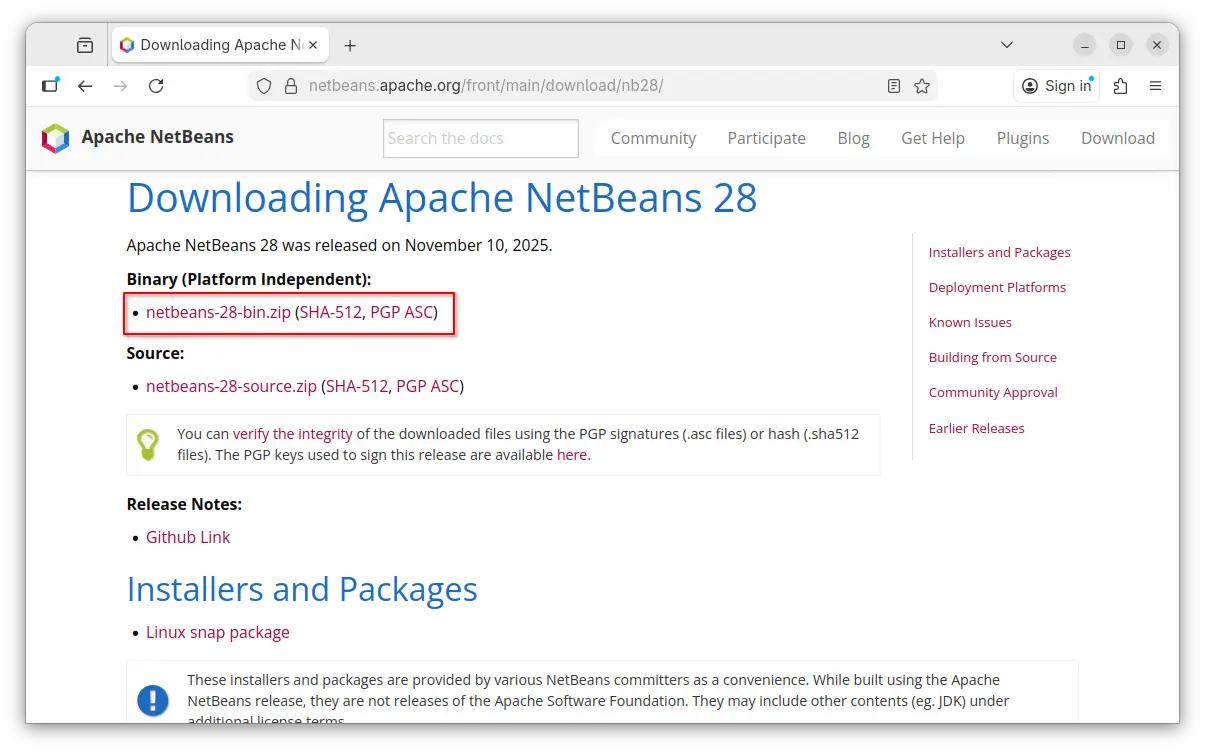Click the tracking protection shield icon
The height and width of the screenshot is (752, 1205).
coord(264,86)
